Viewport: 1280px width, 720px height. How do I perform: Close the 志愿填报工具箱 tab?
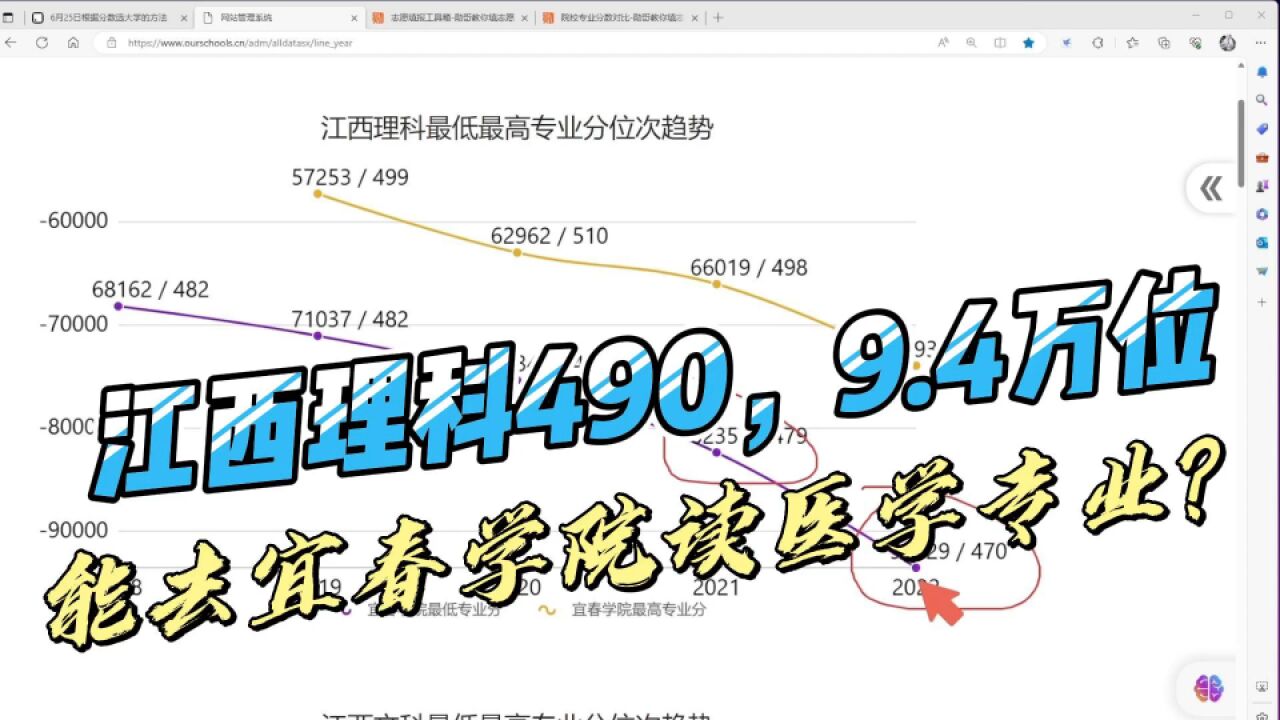525,18
